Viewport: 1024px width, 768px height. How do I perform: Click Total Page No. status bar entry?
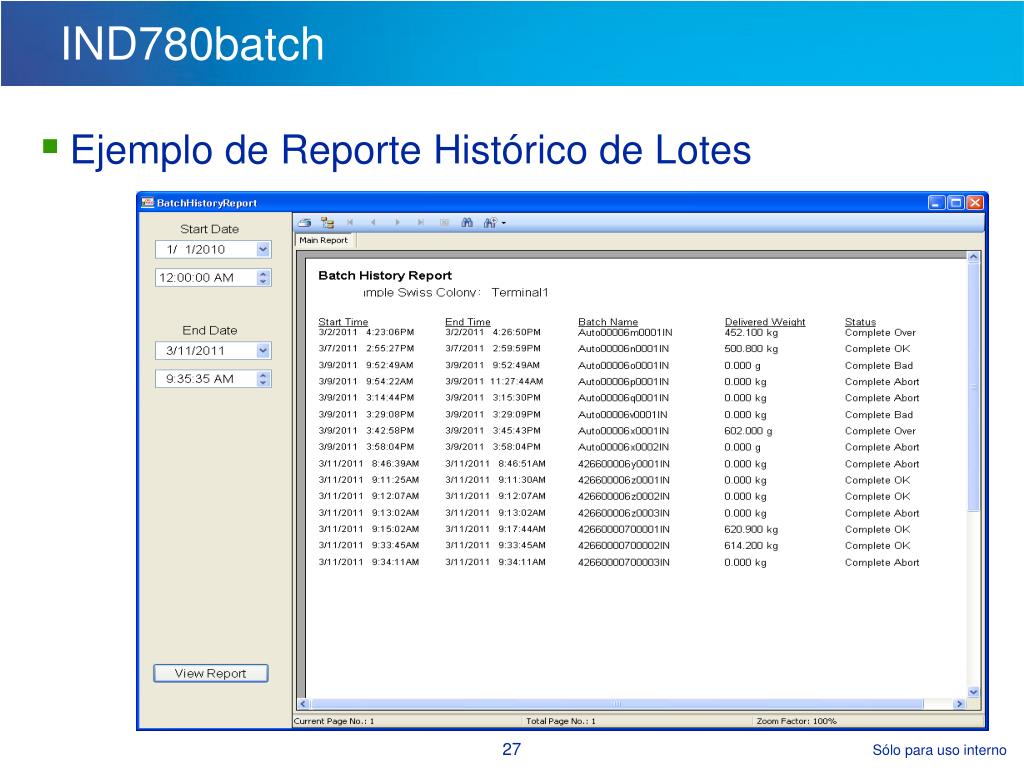pos(561,721)
